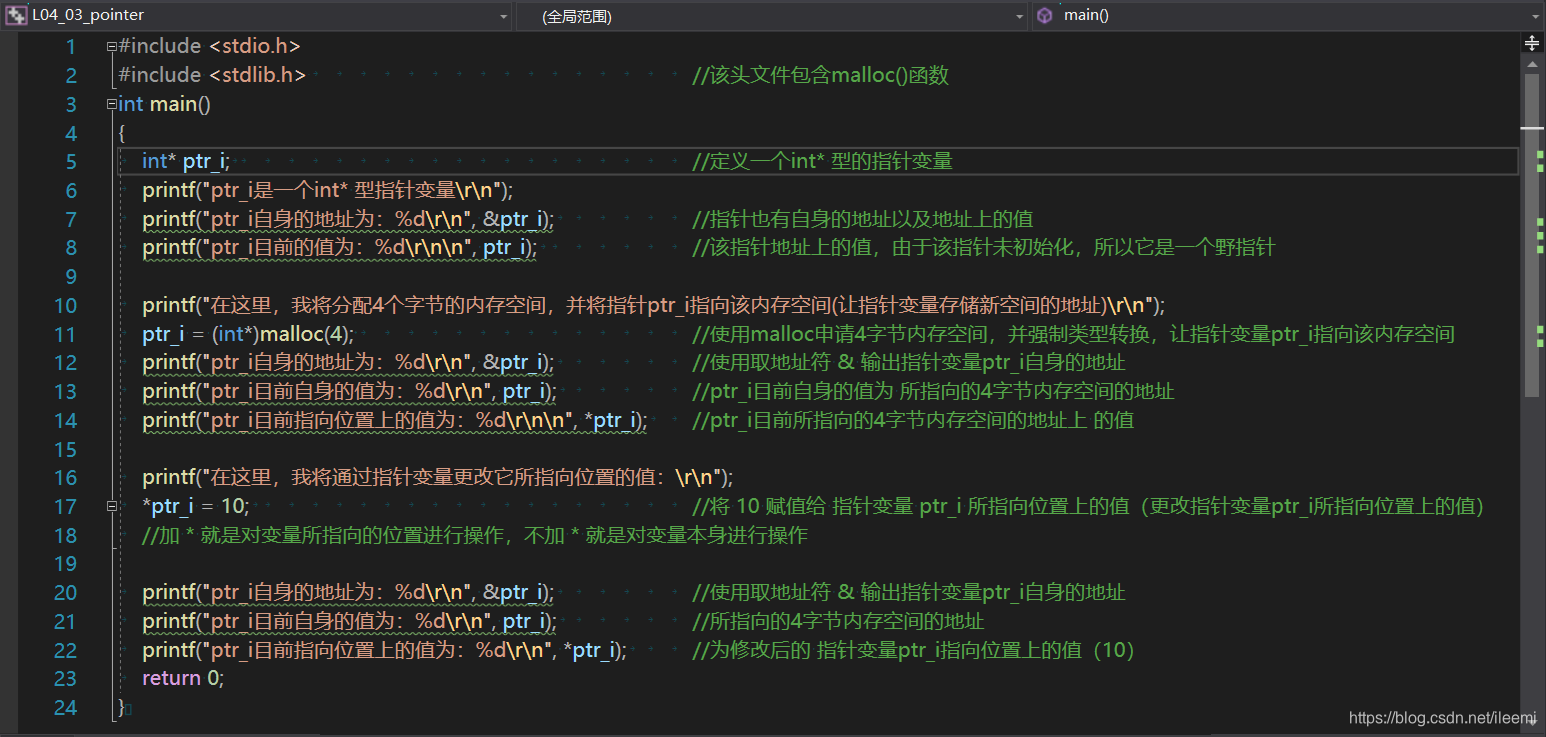Screen dimensions: 1546x737
Task: Click the vertical scrollbar thumb
Action: [x=1532, y=235]
